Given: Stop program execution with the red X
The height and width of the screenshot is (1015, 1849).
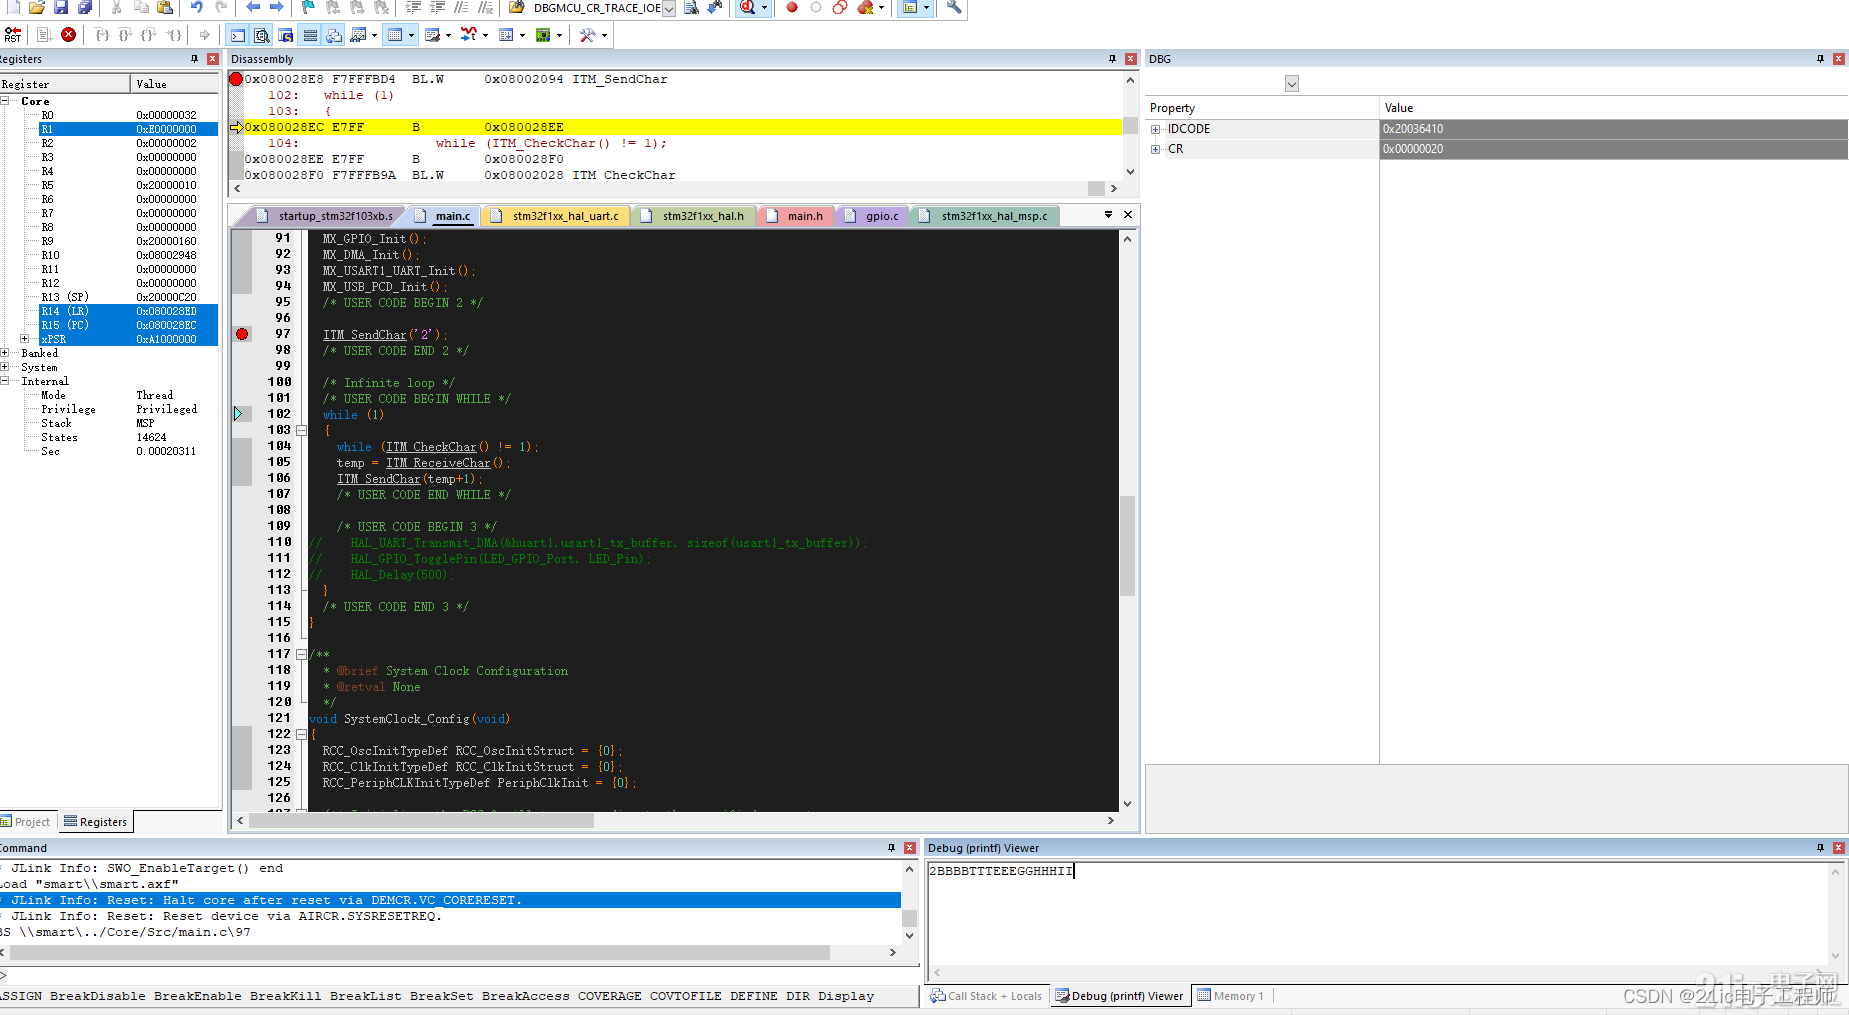Looking at the screenshot, I should (68, 35).
